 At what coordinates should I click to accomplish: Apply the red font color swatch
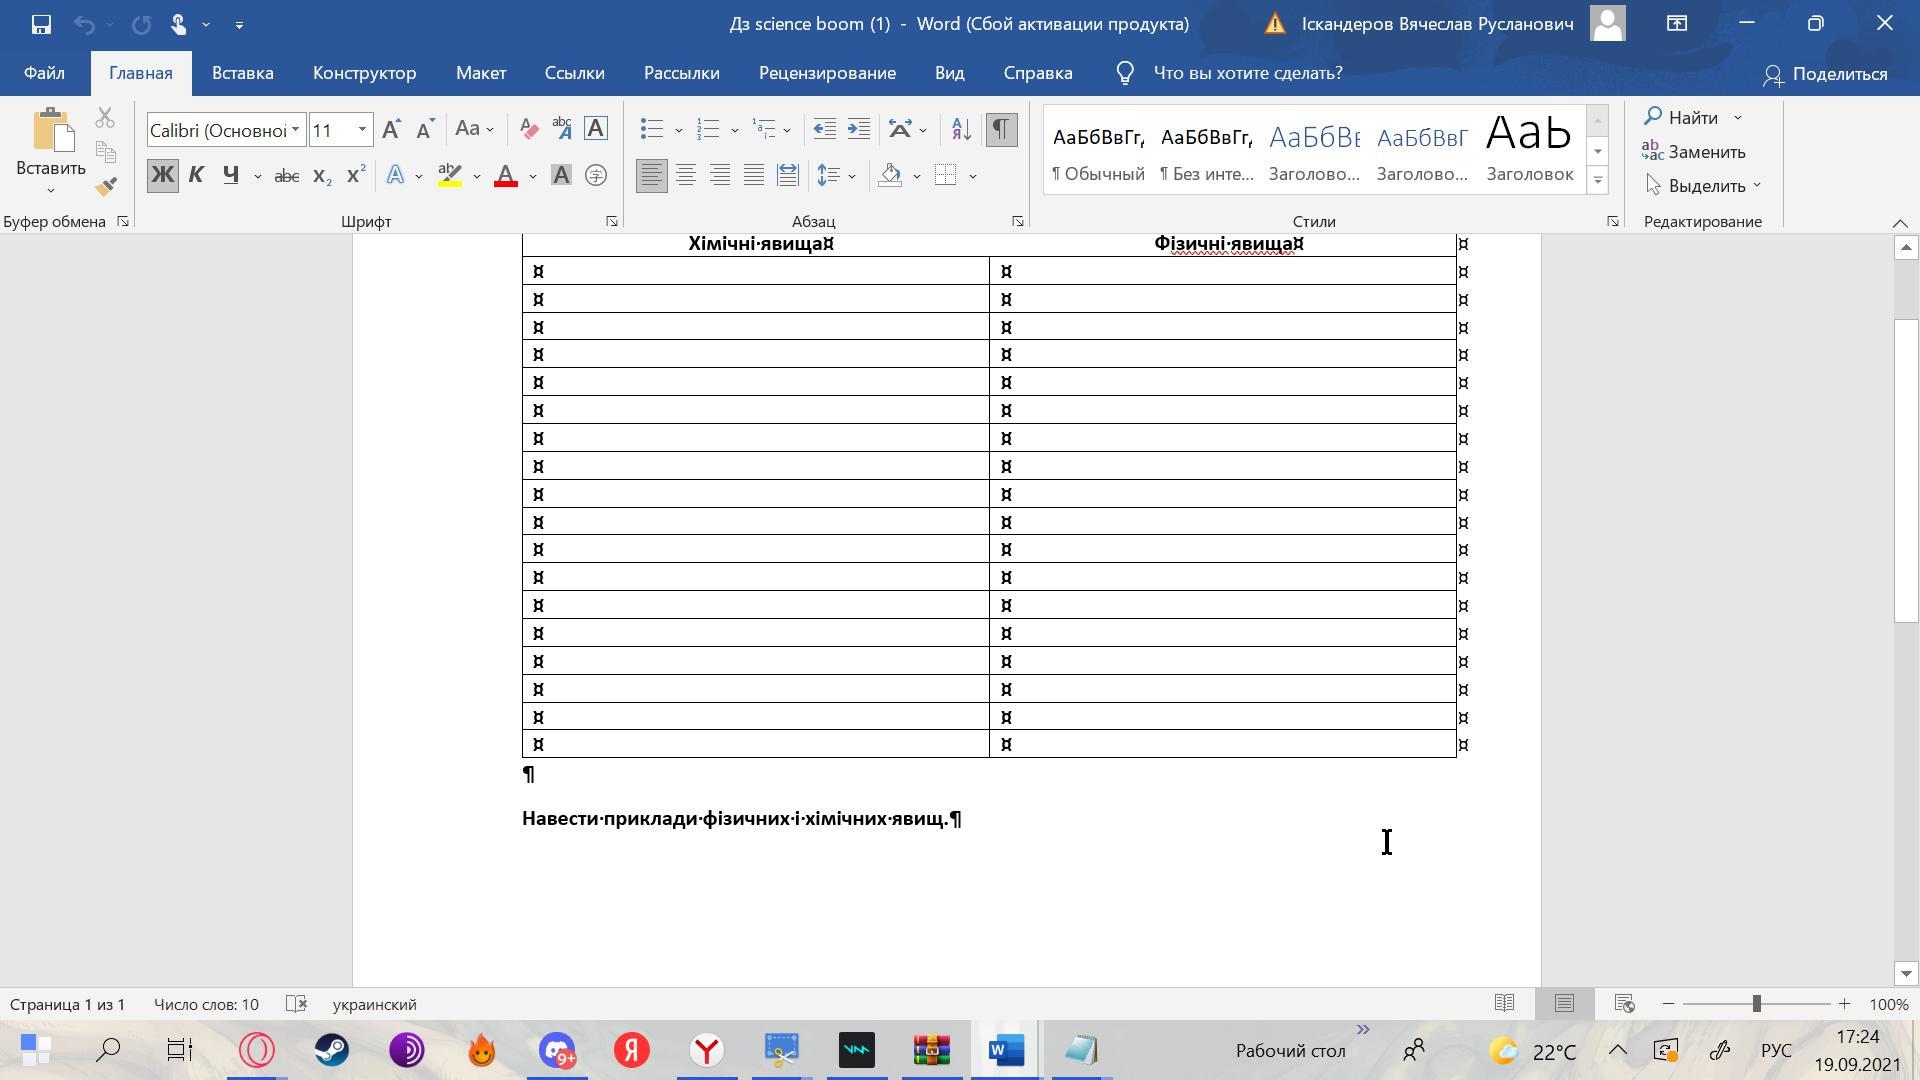click(506, 176)
